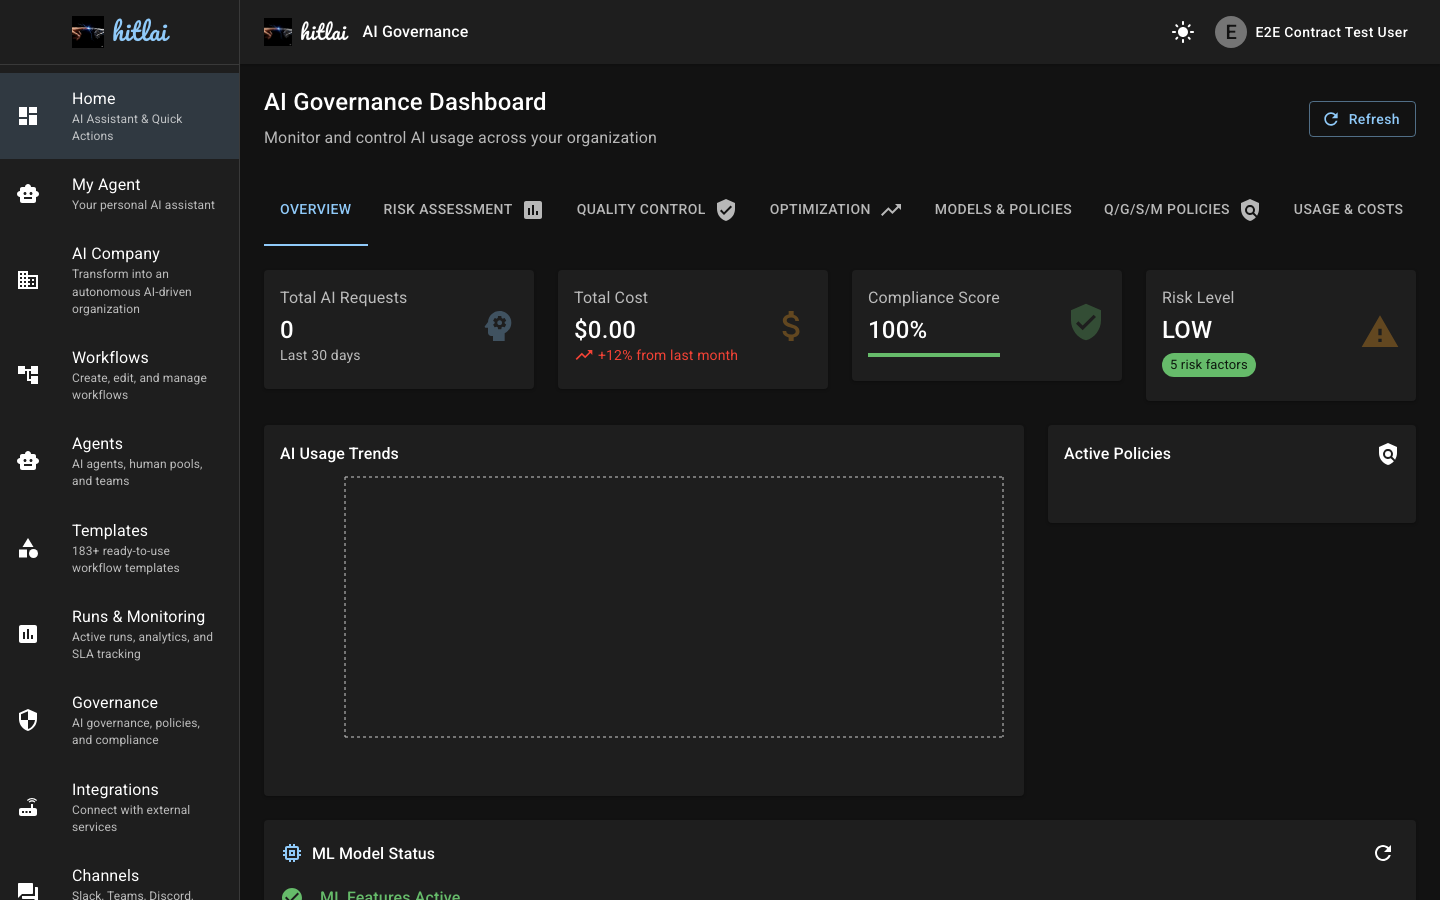This screenshot has width=1440, height=900.
Task: Click the Refresh button
Action: pos(1362,119)
